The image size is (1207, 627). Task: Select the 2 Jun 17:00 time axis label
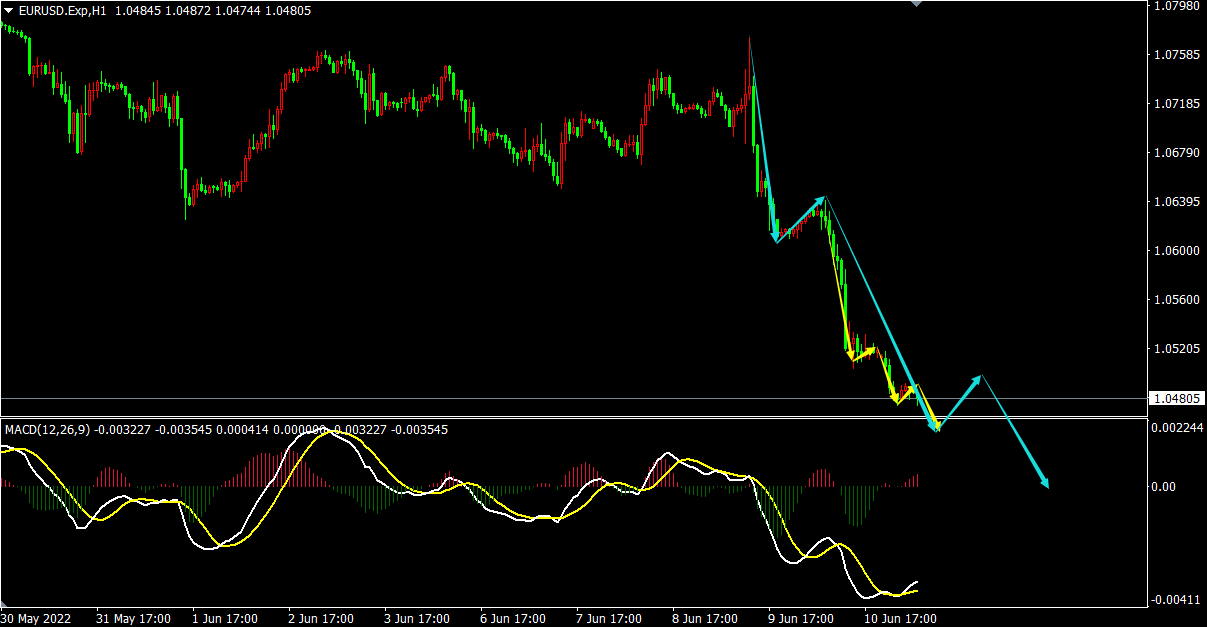pos(321,618)
